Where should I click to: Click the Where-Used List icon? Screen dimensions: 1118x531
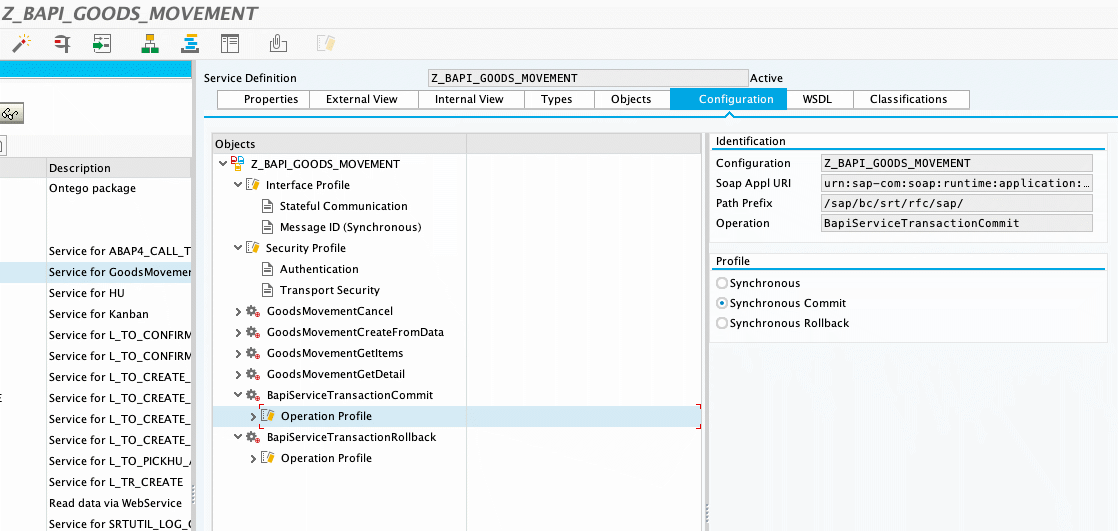click(x=62, y=43)
